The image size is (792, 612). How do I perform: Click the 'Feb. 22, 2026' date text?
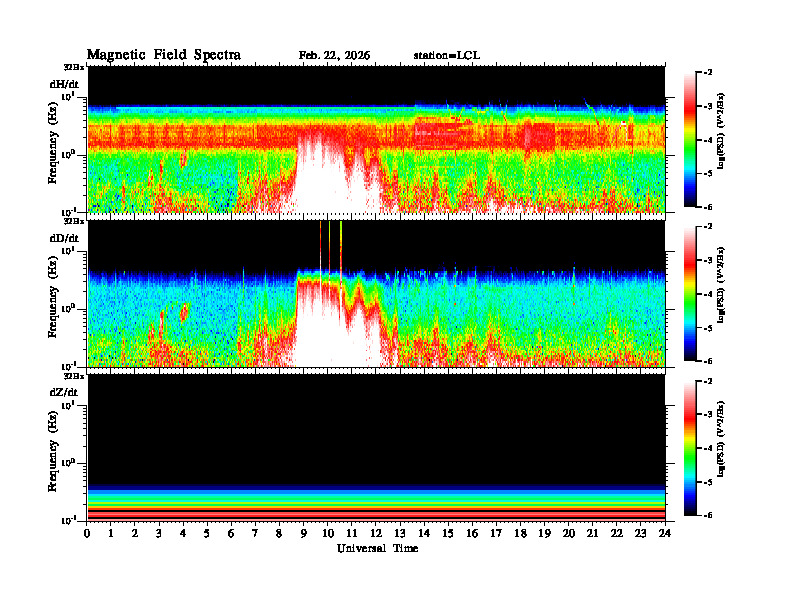334,55
